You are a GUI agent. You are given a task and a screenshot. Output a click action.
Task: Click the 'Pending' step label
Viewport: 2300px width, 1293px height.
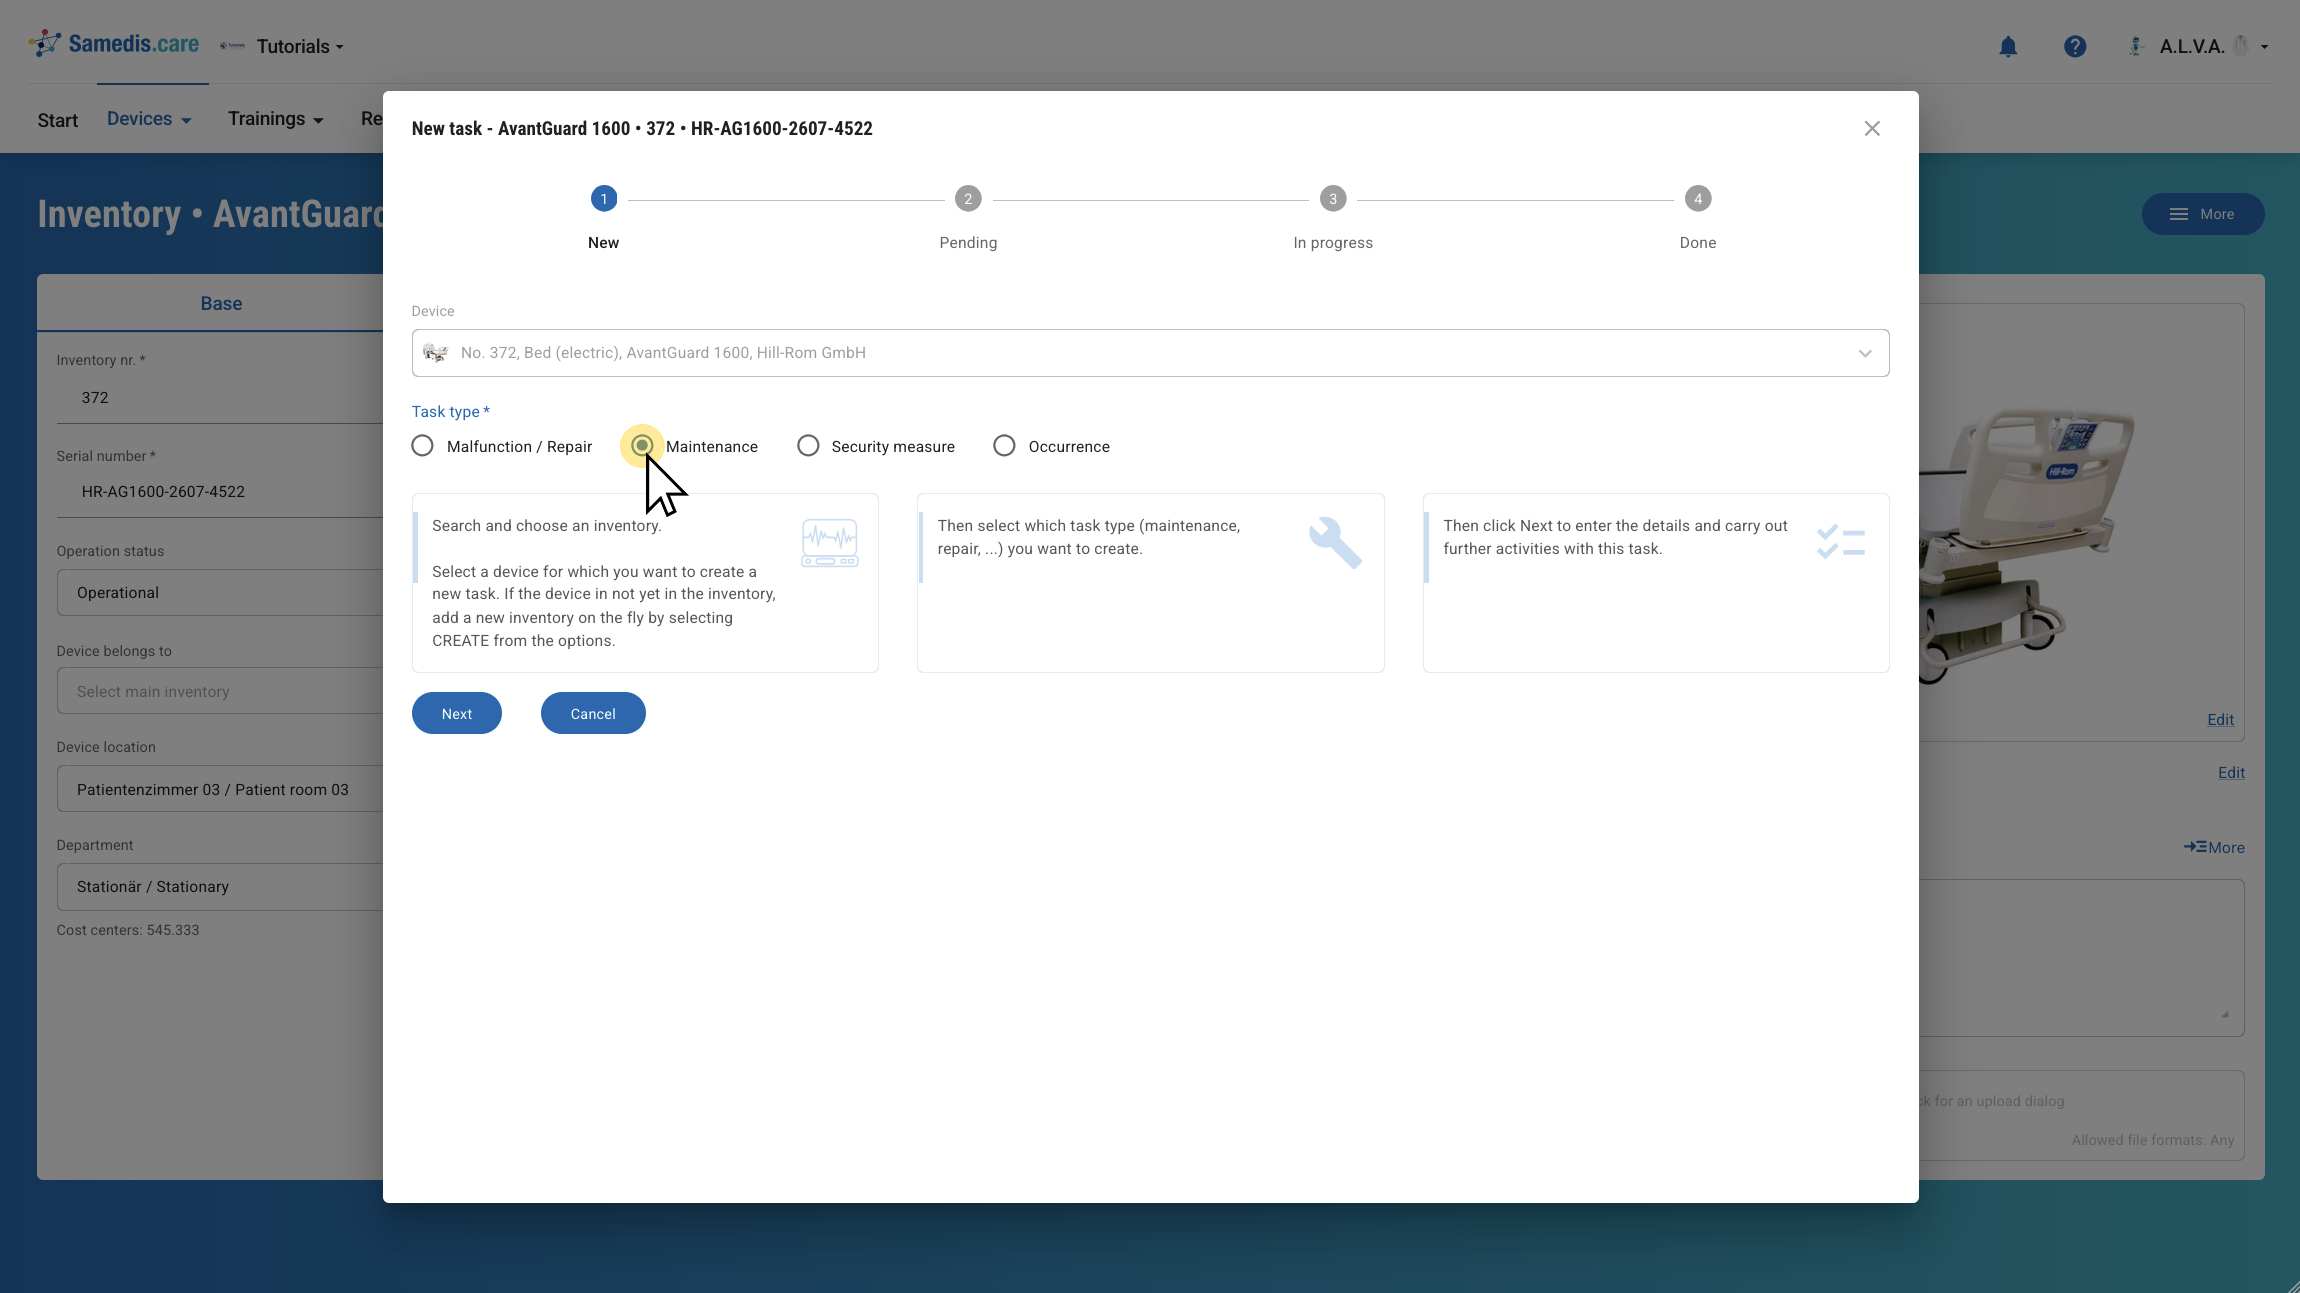(968, 243)
